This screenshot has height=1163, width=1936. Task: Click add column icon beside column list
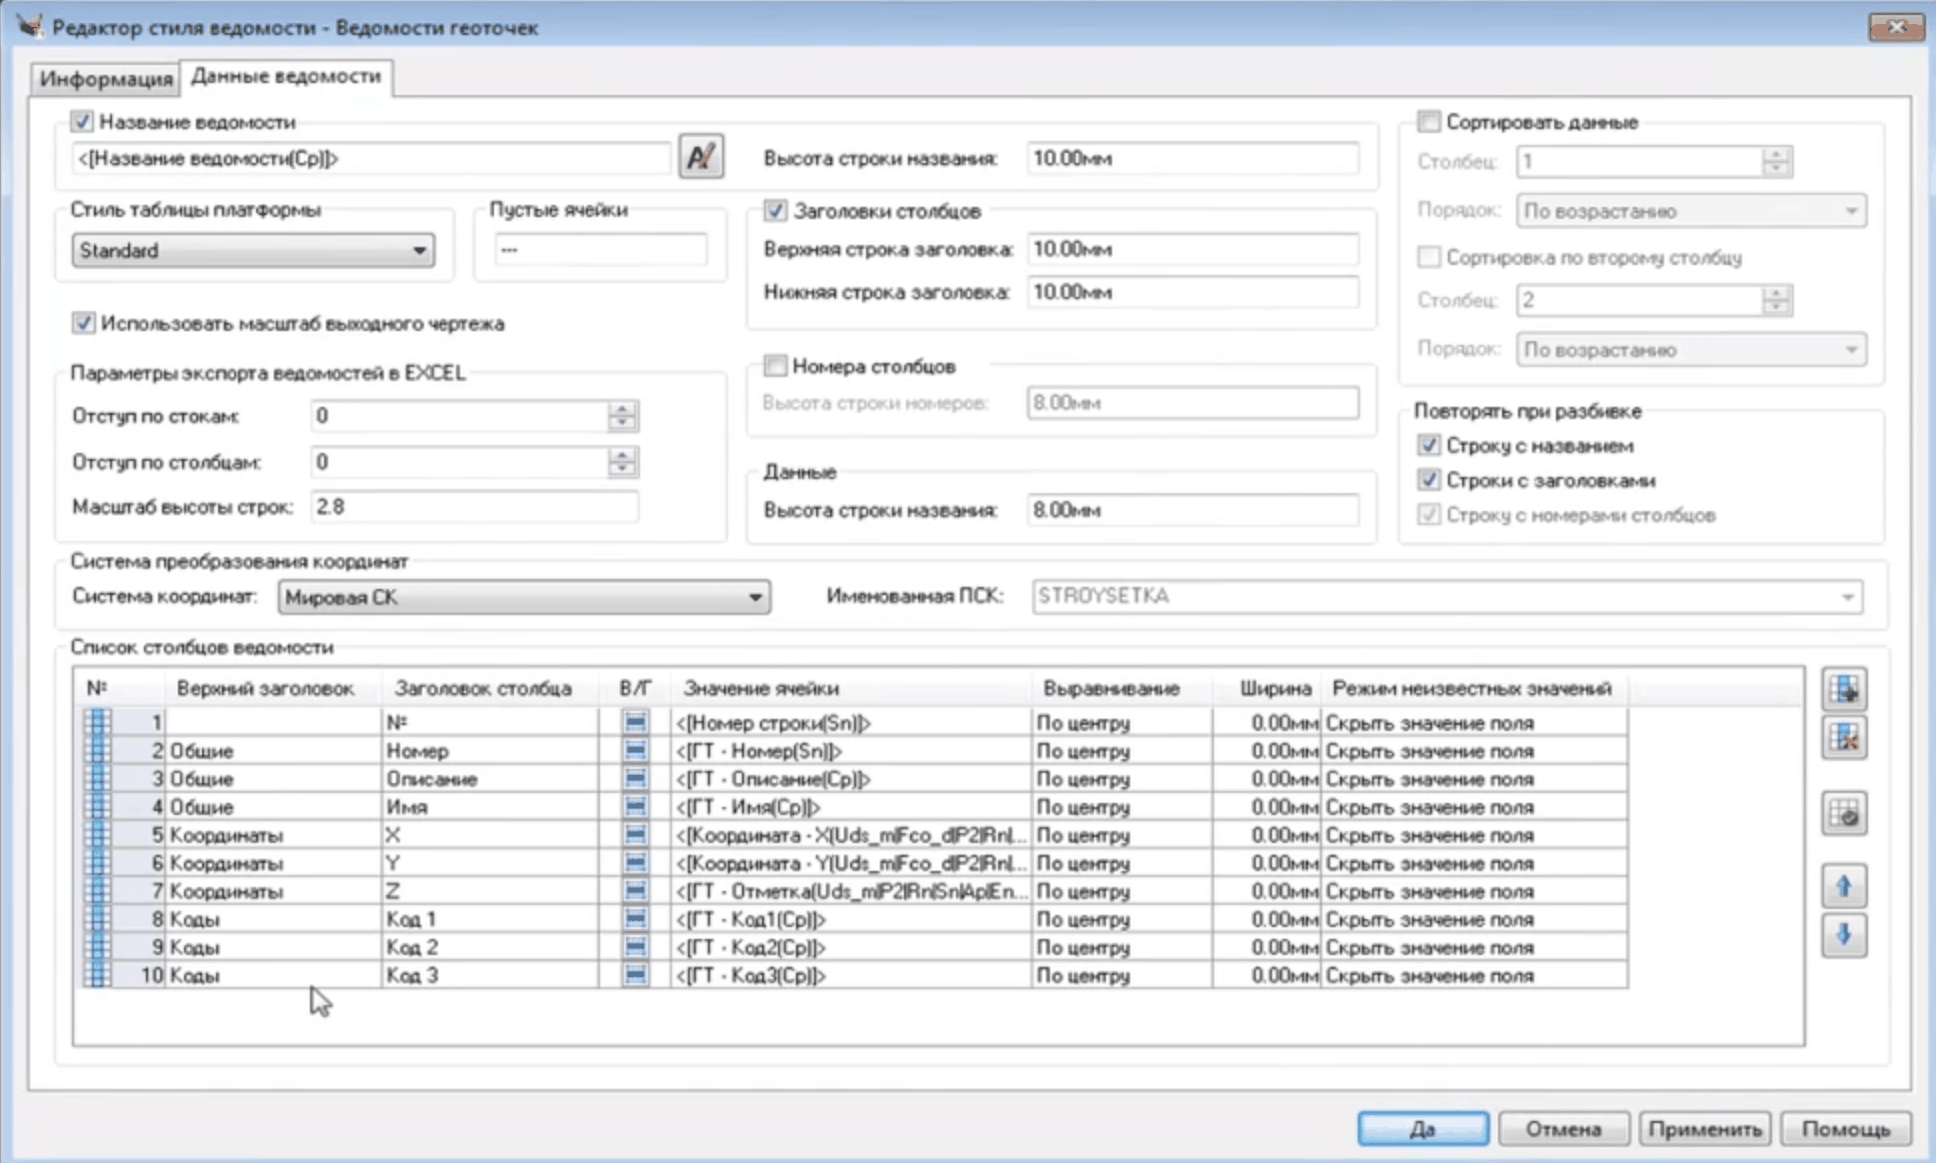tap(1844, 689)
